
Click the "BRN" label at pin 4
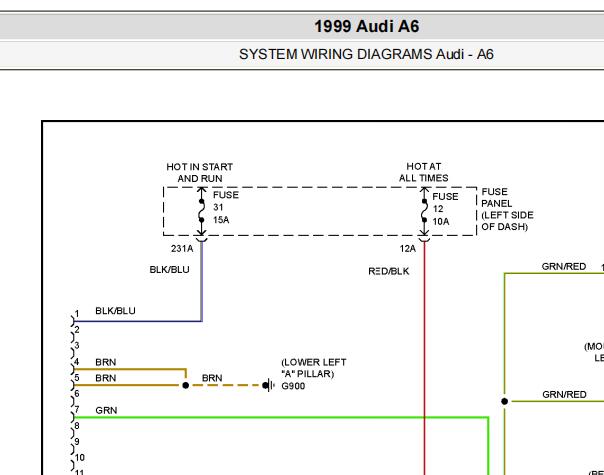click(x=106, y=362)
